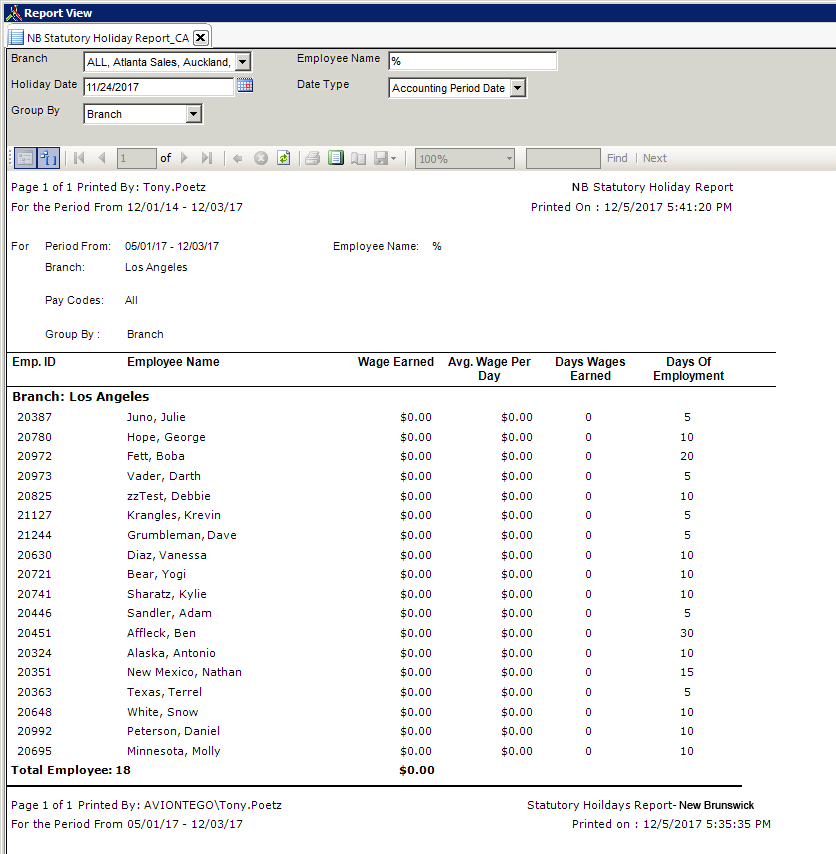Click employee name Krangles, Krevin
836x854 pixels.
[x=174, y=515]
